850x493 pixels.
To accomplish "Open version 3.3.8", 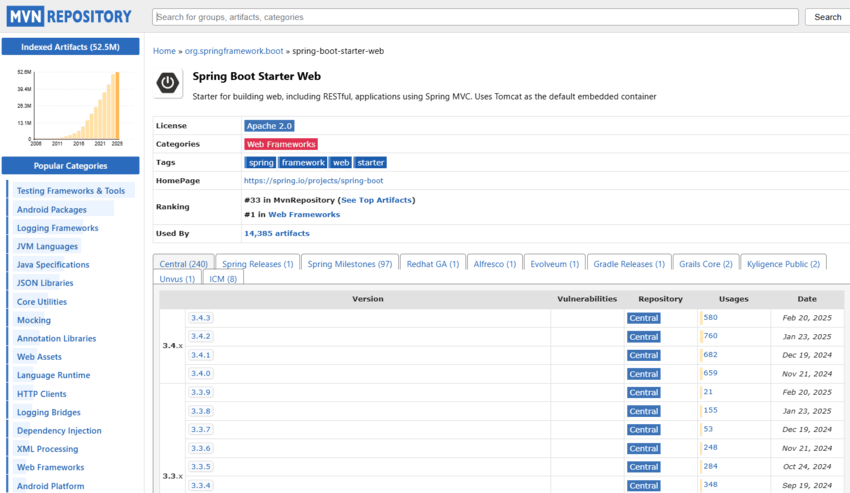I will pos(201,411).
